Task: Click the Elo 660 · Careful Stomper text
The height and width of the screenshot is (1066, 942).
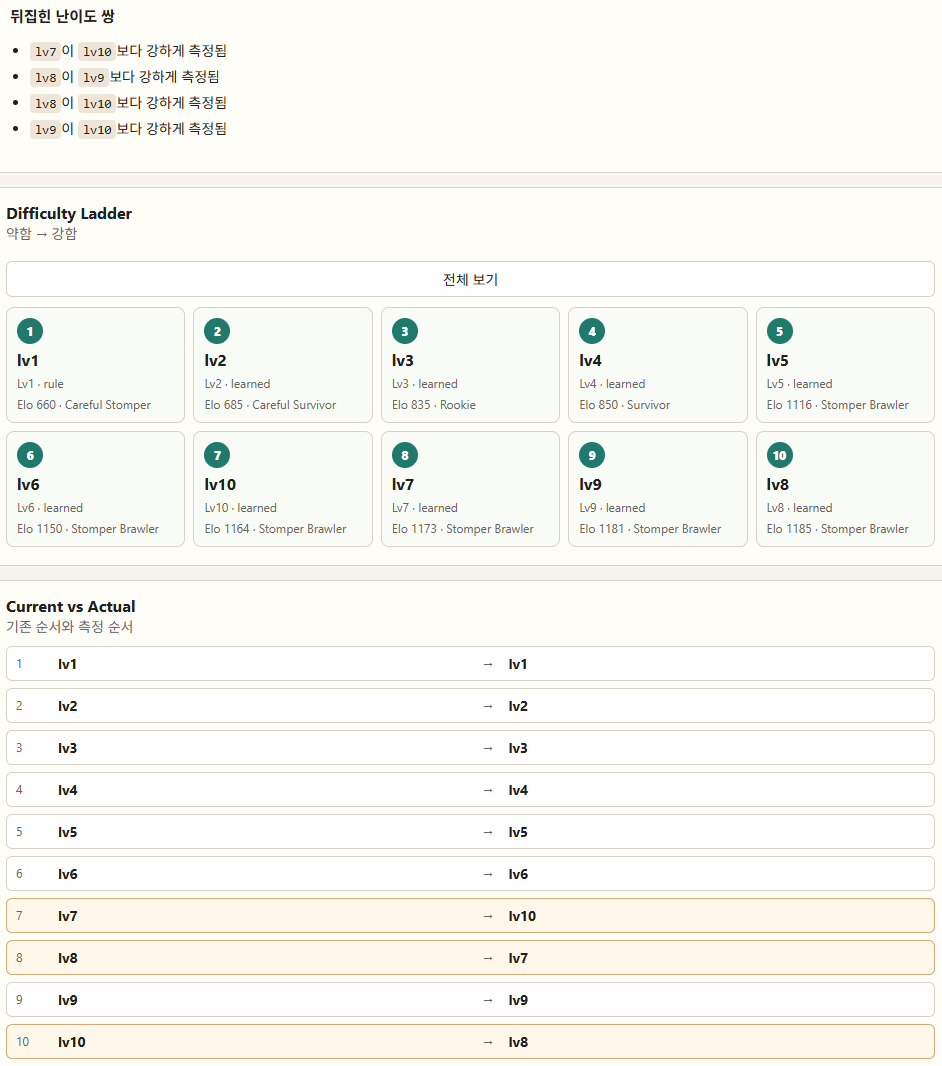Action: coord(84,405)
